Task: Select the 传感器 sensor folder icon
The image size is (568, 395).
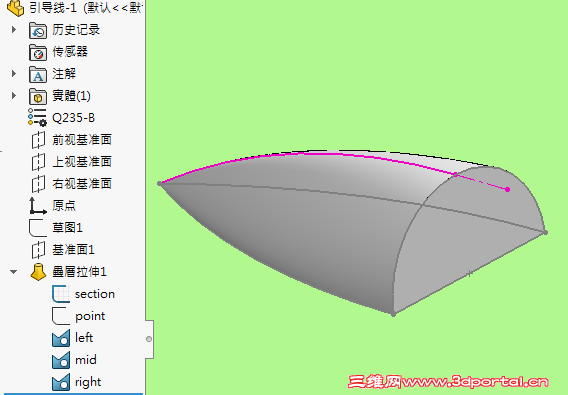Action: (38, 53)
